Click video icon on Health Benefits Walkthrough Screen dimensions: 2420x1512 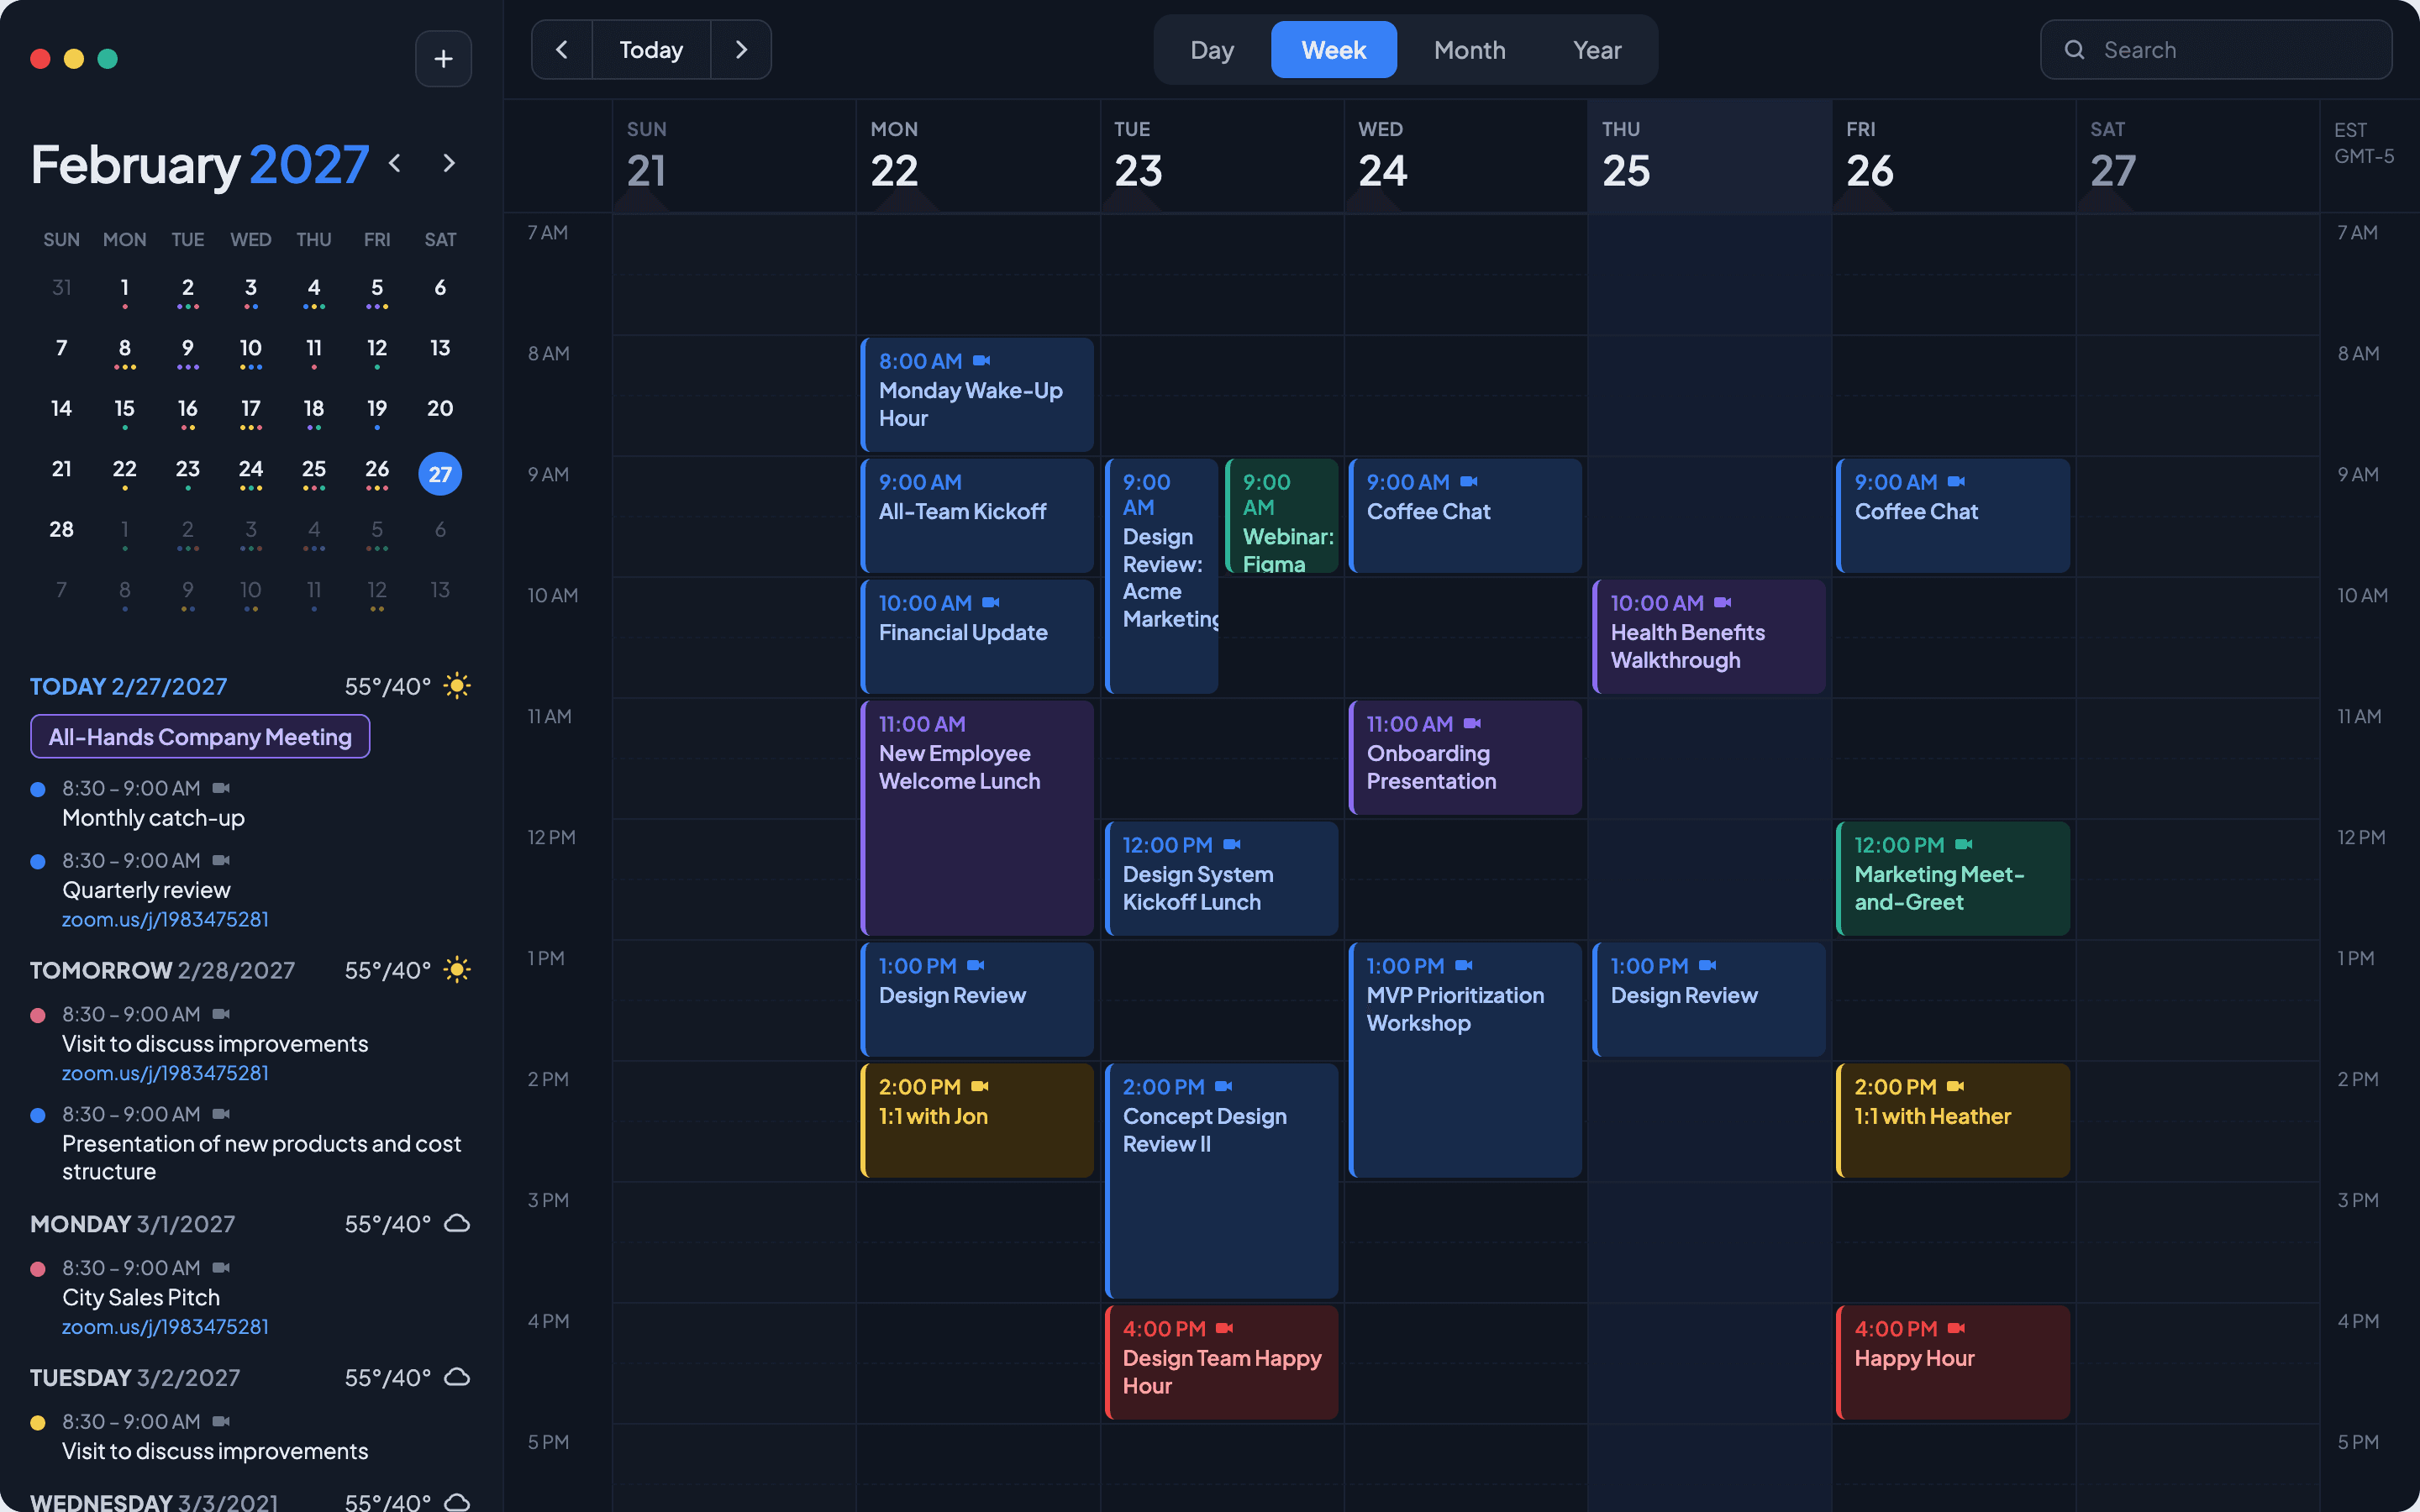[1723, 602]
